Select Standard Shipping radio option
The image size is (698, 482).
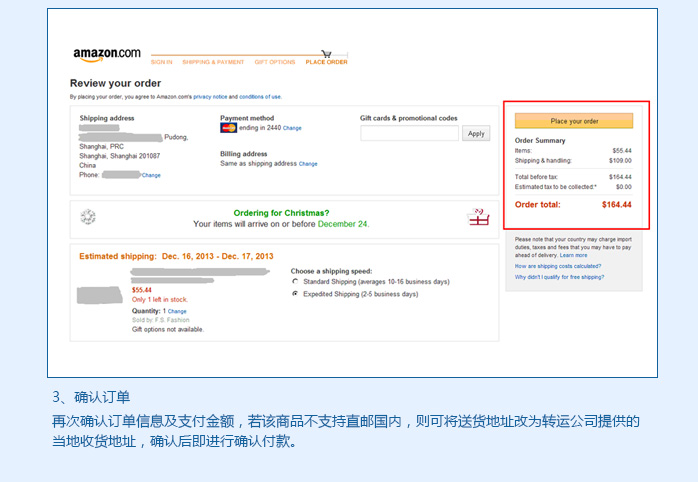[295, 281]
